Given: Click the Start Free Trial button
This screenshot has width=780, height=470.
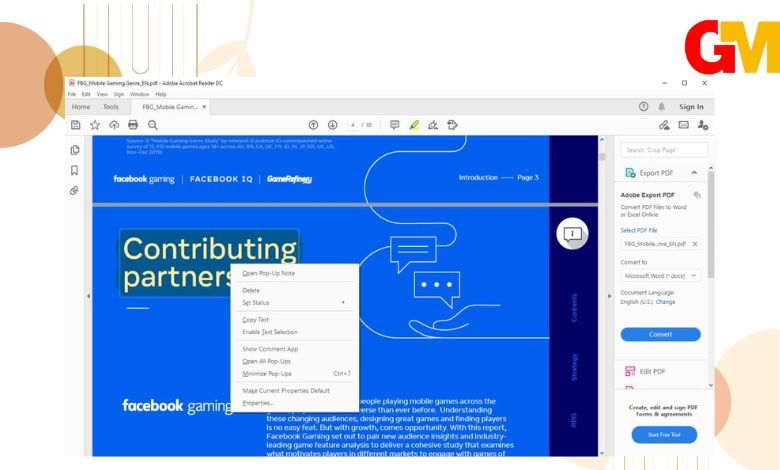Looking at the screenshot, I should tap(664, 435).
